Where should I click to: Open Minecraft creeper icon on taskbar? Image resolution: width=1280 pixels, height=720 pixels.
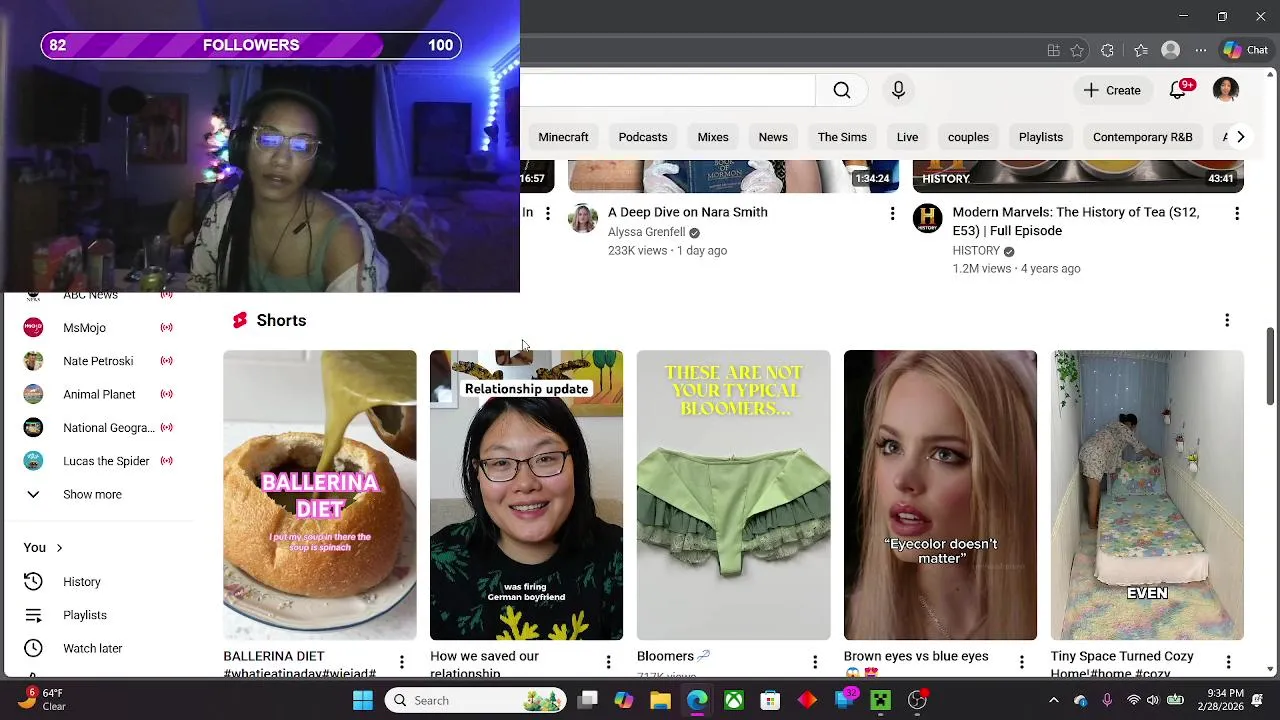click(880, 700)
